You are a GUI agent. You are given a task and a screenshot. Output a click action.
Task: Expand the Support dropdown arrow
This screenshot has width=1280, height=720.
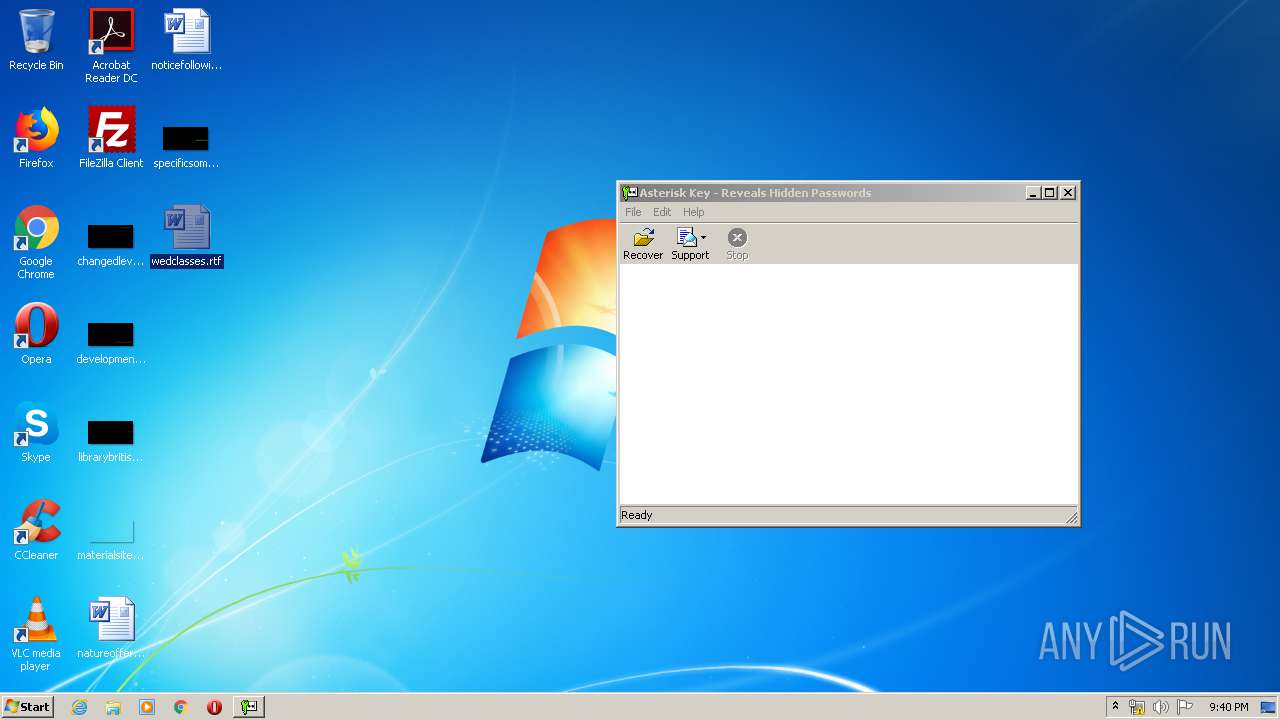click(703, 238)
